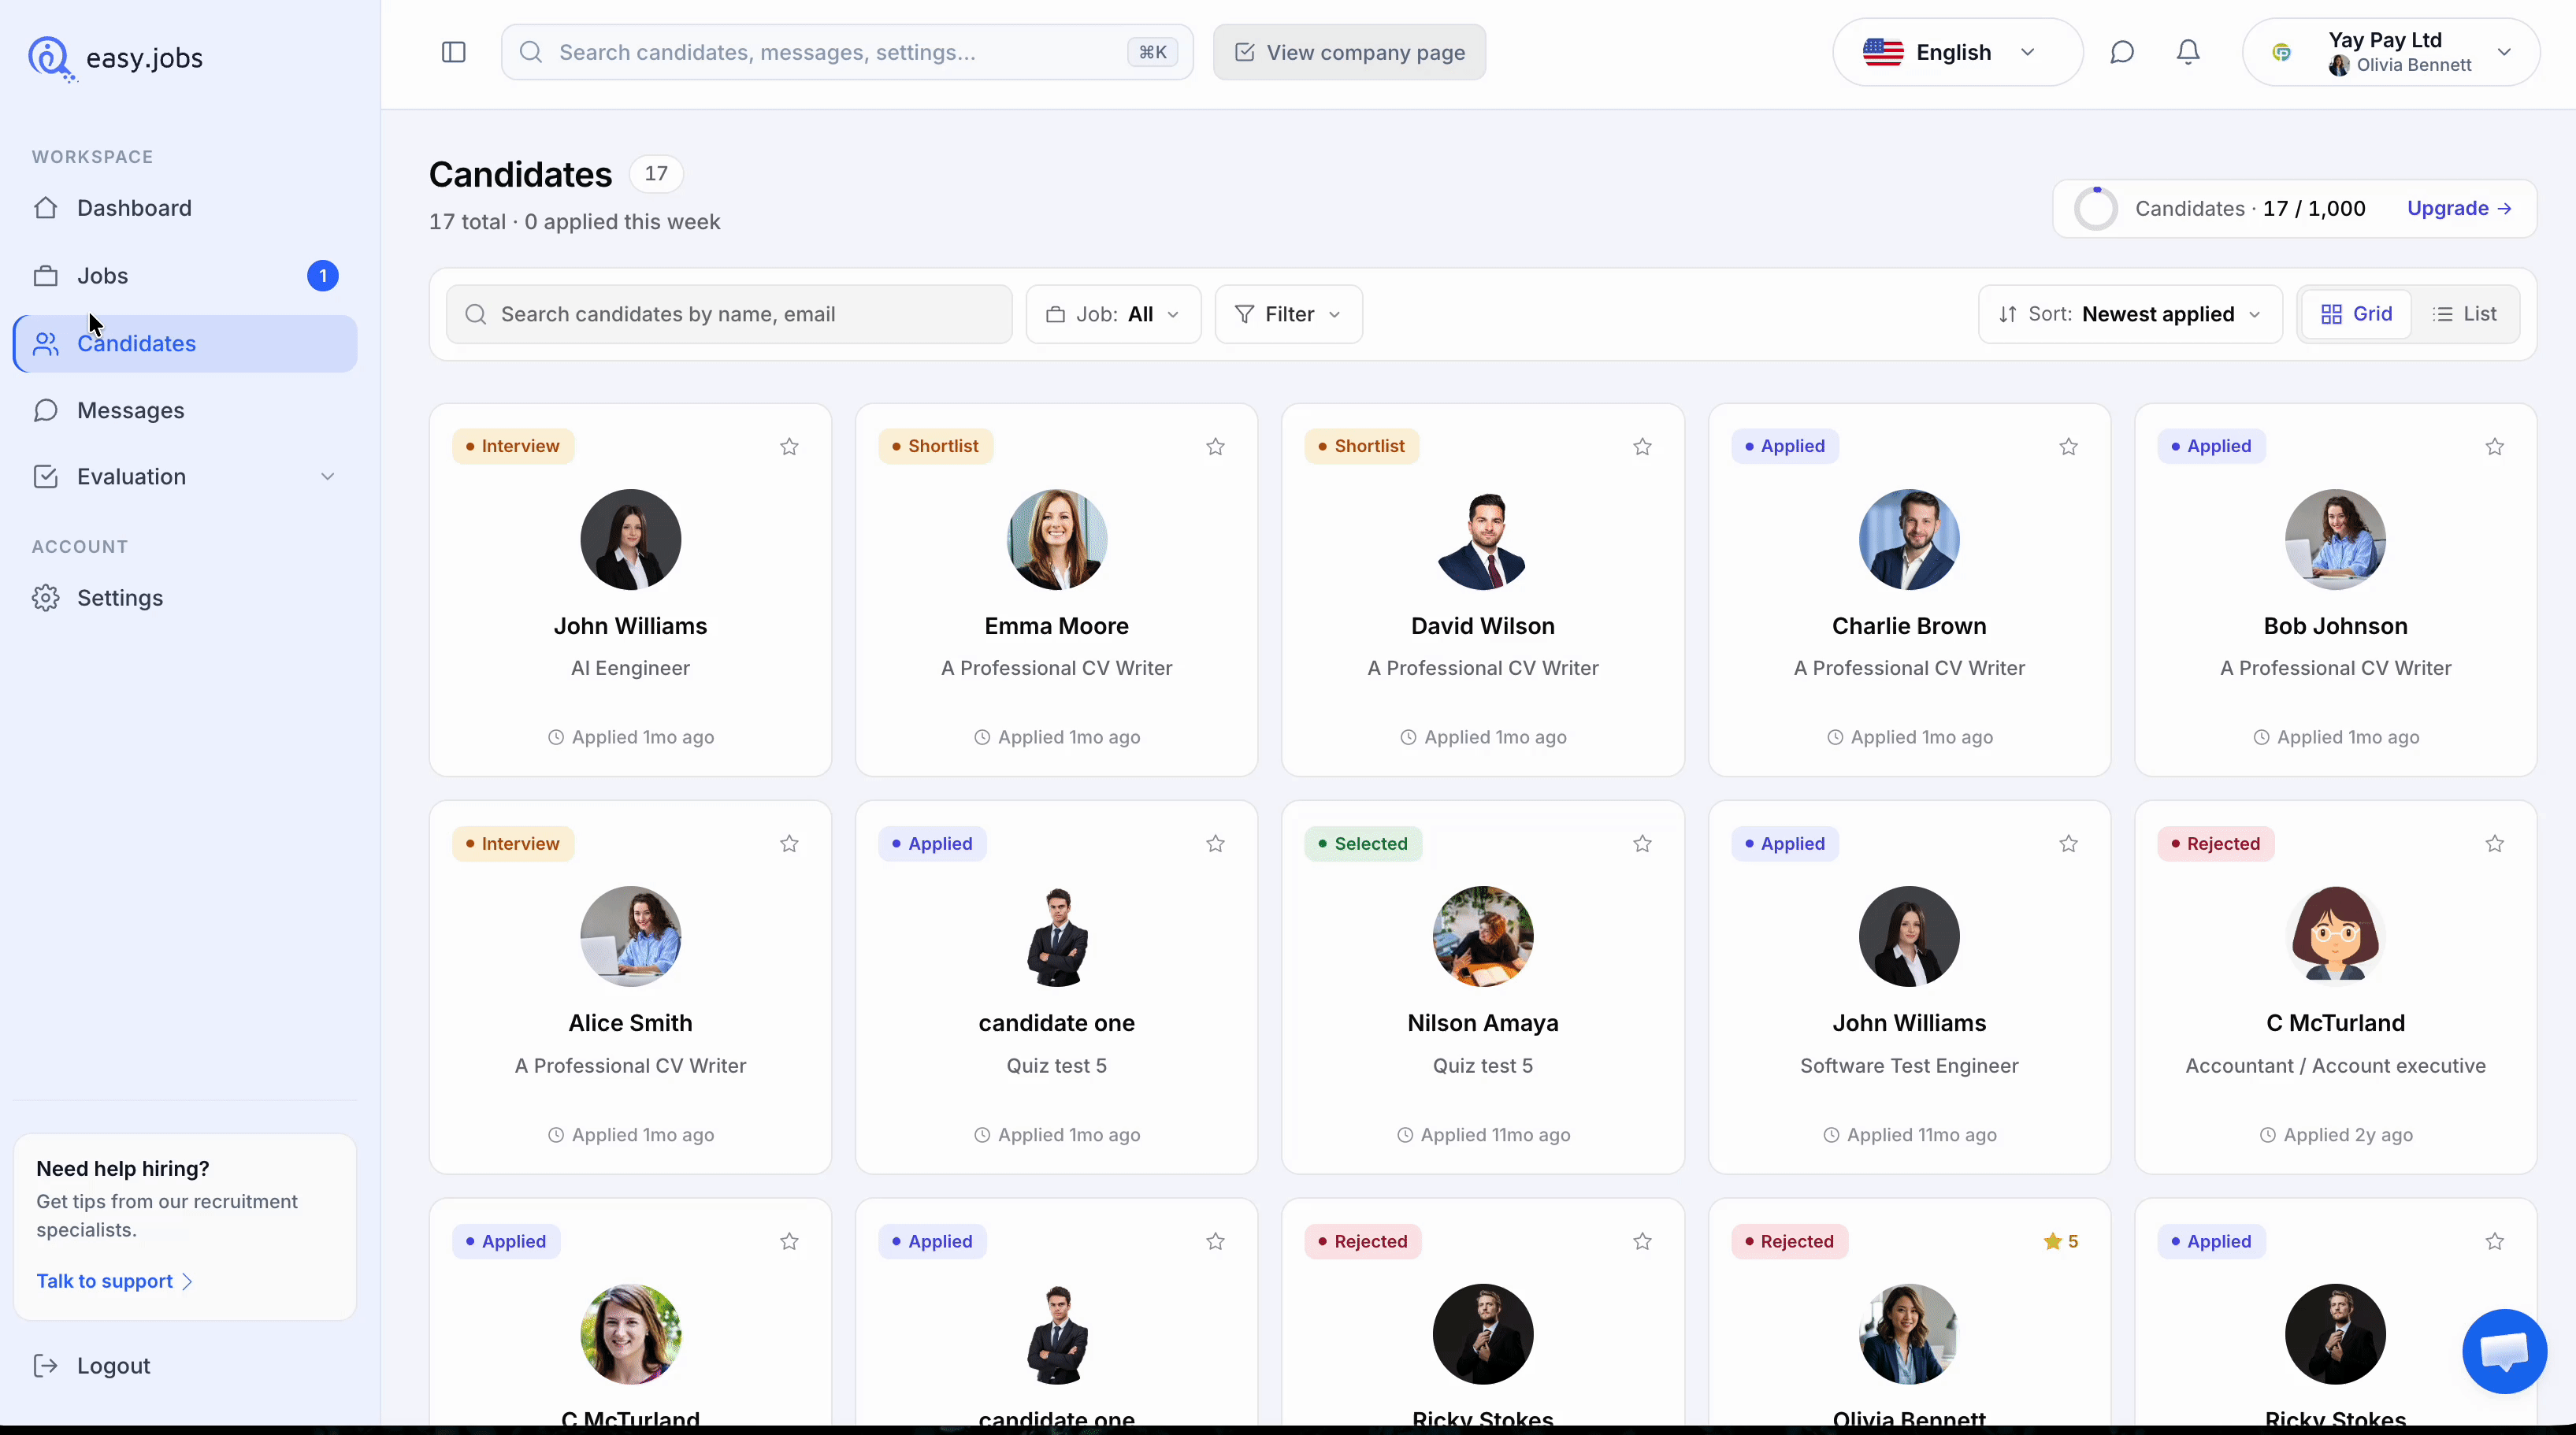The image size is (2576, 1435).
Task: Click Talk to support link
Action: tap(114, 1281)
